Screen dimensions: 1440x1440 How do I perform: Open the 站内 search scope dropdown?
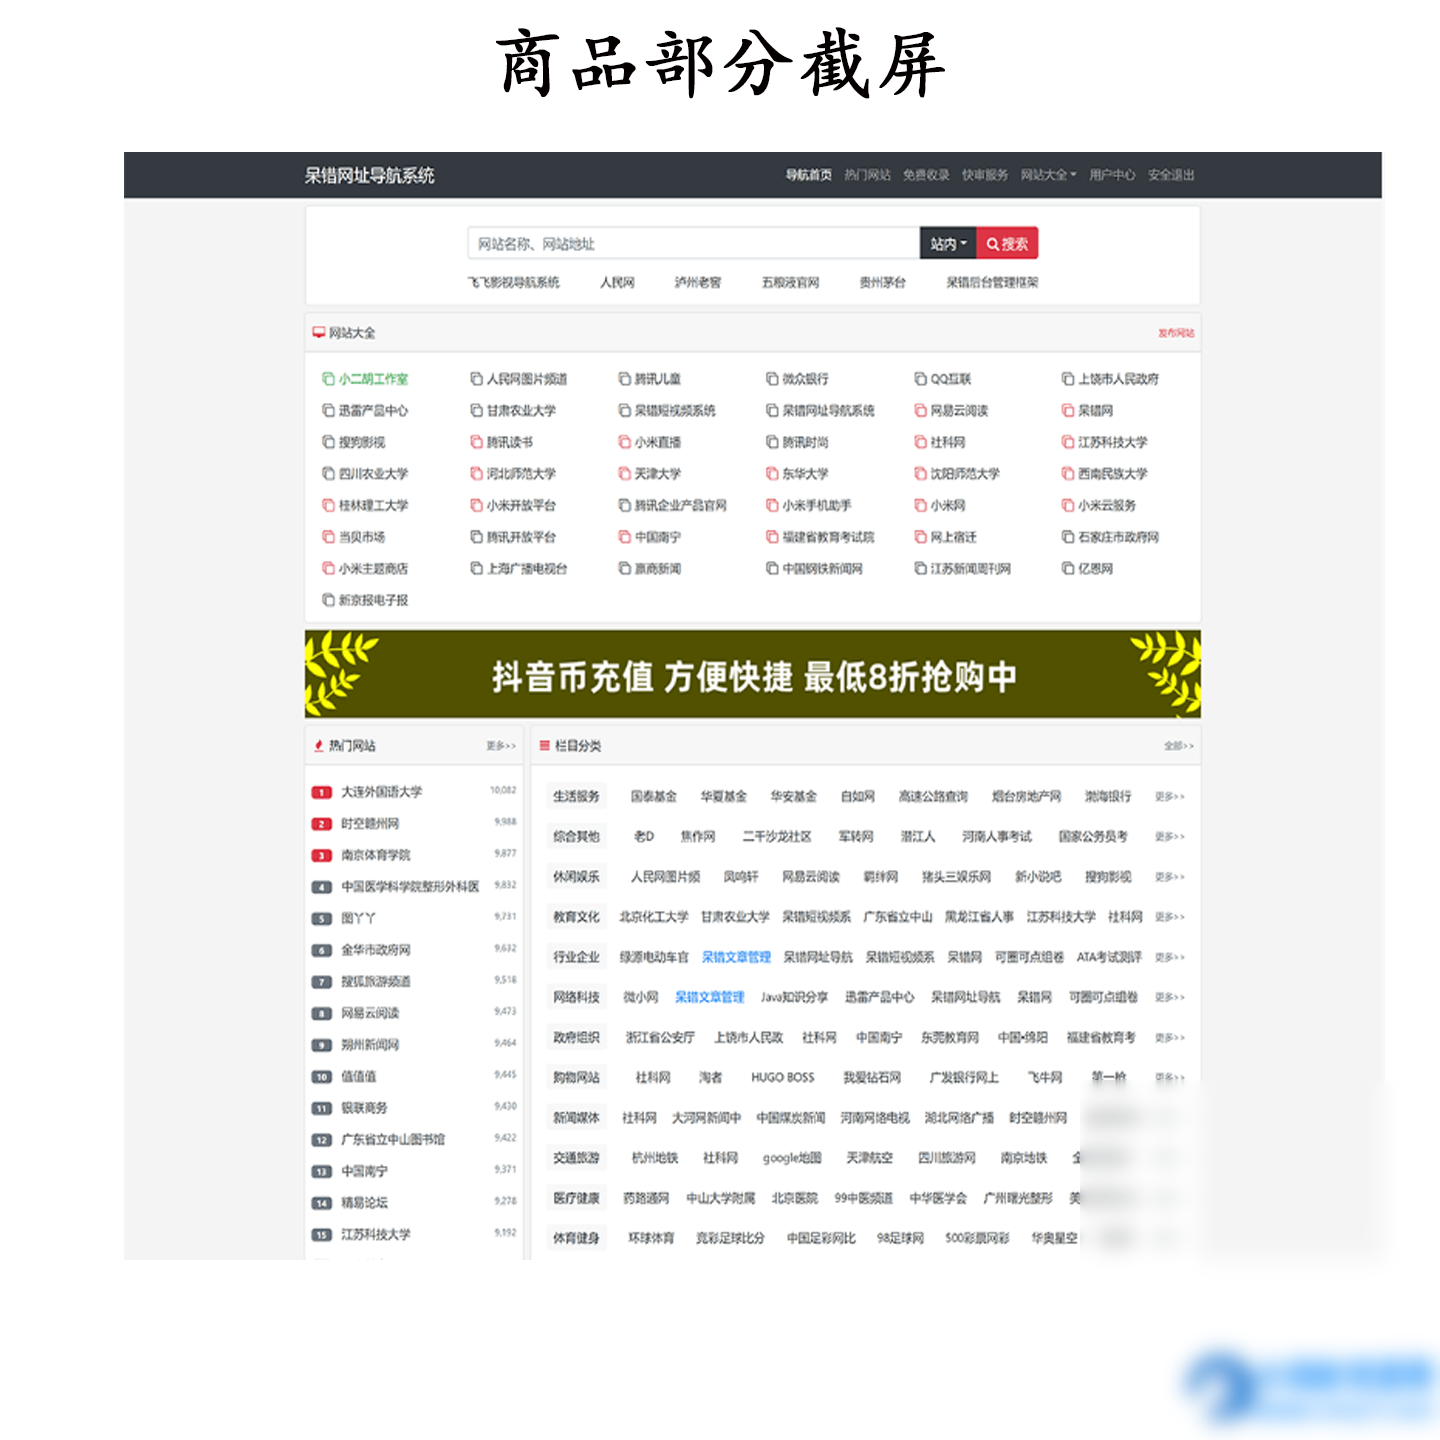pyautogui.click(x=944, y=242)
